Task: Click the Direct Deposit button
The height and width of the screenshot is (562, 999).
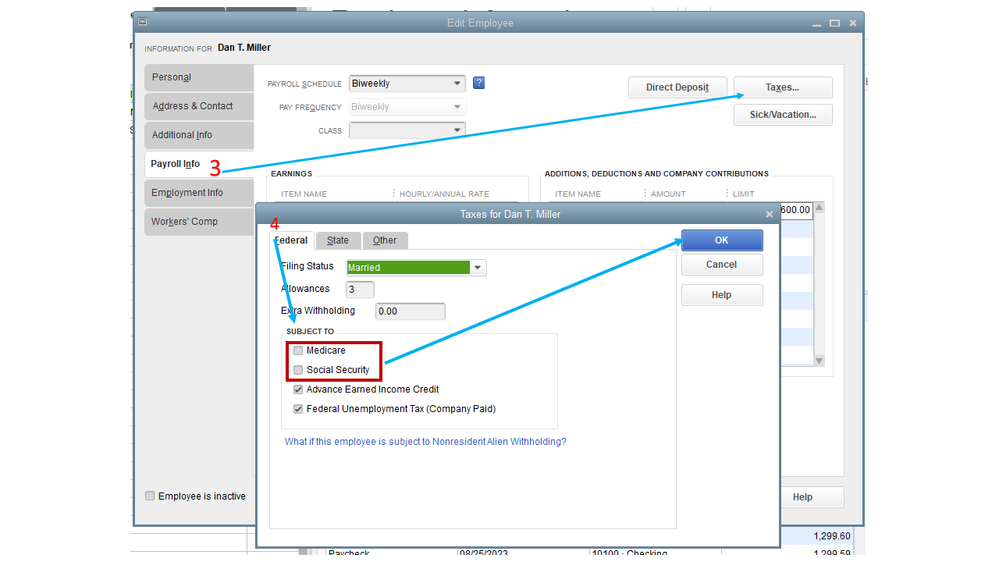Action: pos(677,87)
